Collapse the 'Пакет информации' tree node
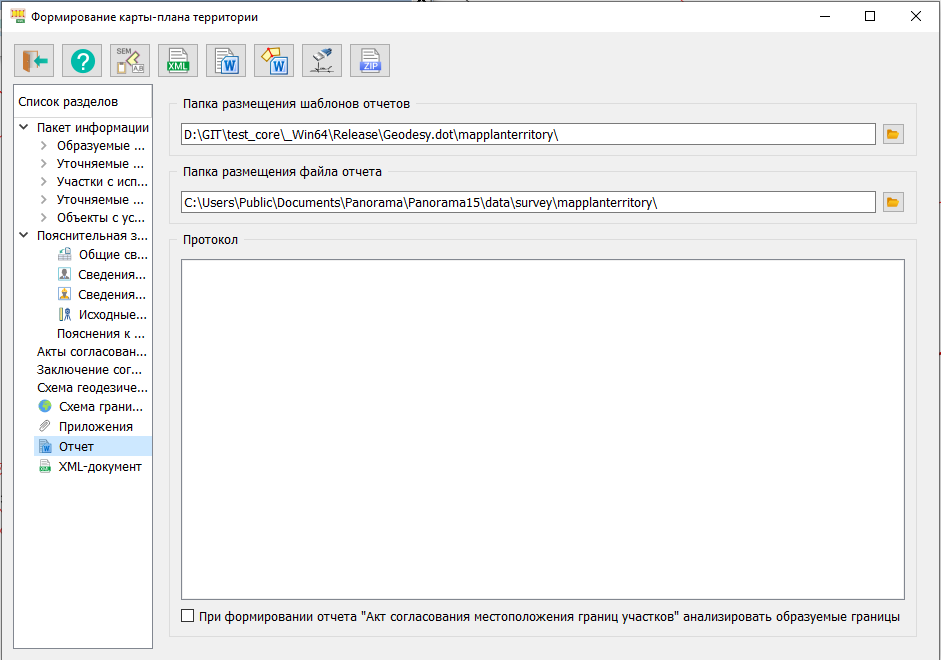 24,127
